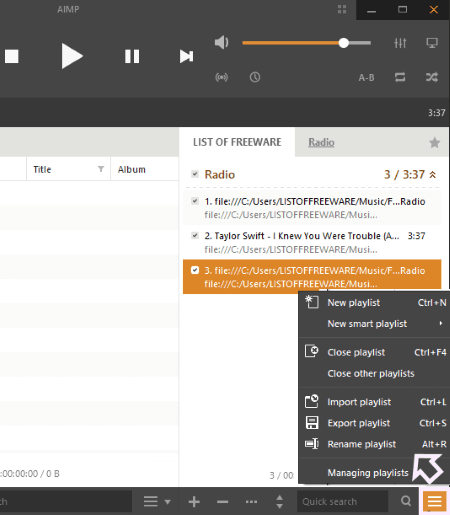Viewport: 450px width, 515px height.
Task: Focus the left library search field
Action: (x=66, y=501)
